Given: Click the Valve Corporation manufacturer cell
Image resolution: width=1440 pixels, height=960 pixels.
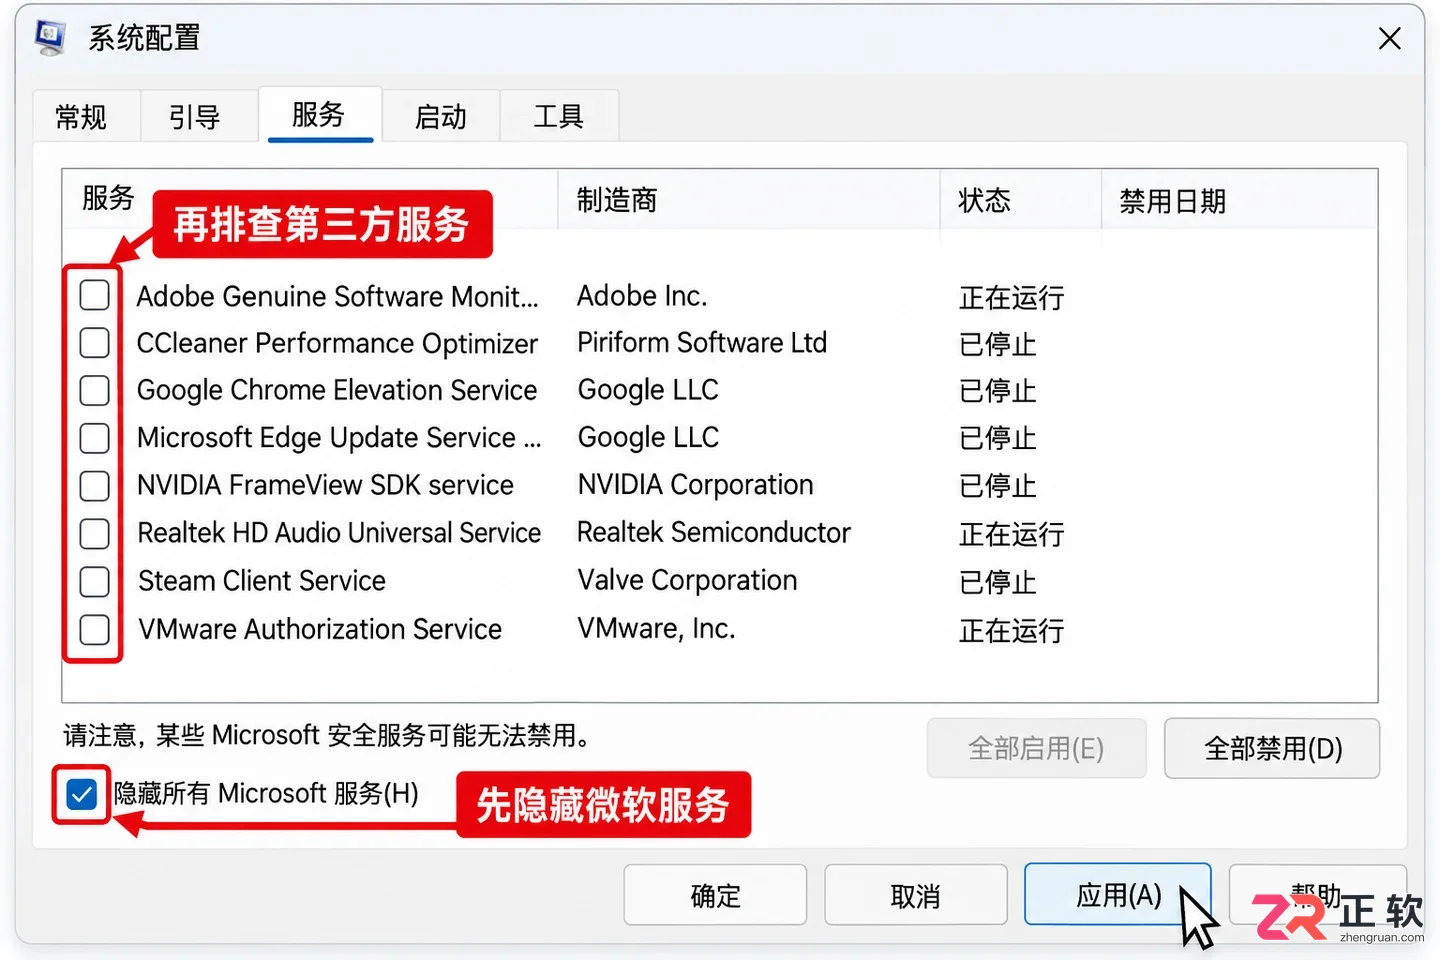Looking at the screenshot, I should [688, 581].
